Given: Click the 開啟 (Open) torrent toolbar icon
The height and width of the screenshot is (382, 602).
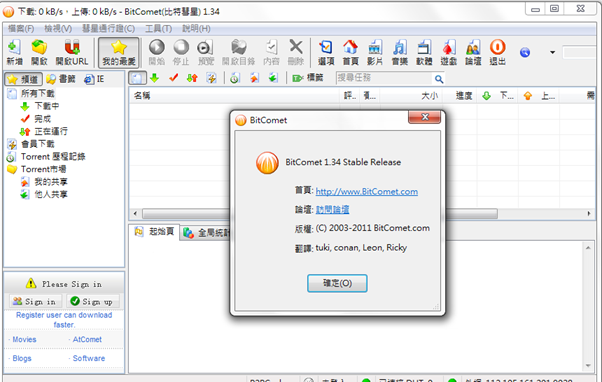Looking at the screenshot, I should click(x=39, y=52).
